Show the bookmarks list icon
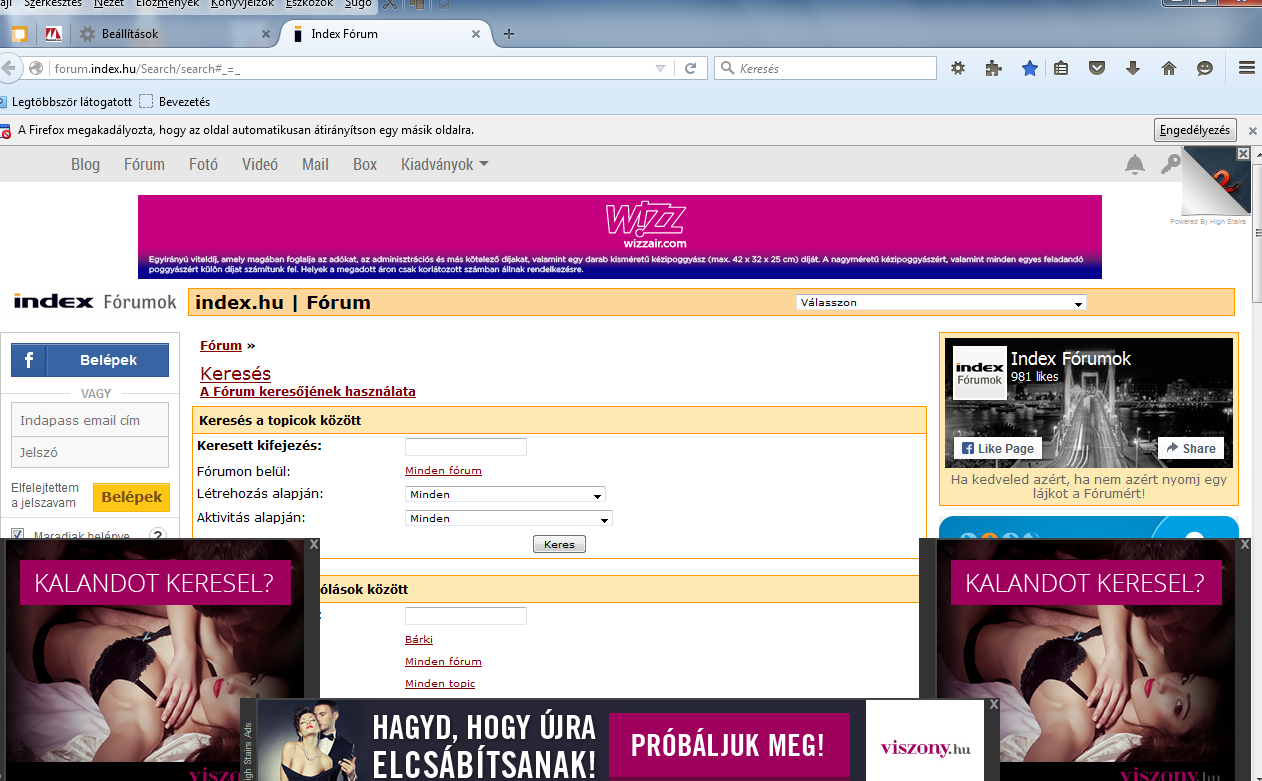This screenshot has width=1262, height=781. [x=1061, y=68]
